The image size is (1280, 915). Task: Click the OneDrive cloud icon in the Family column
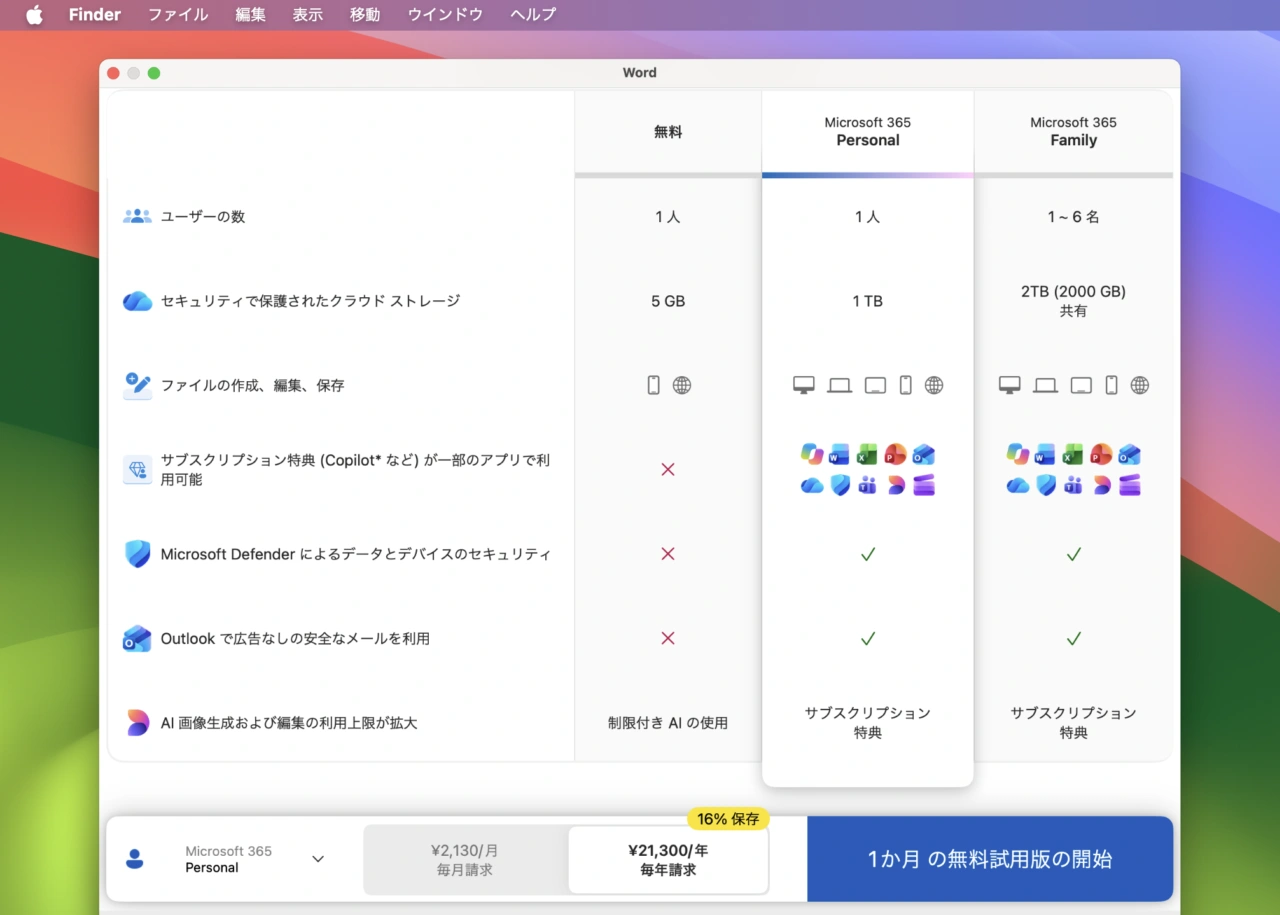pyautogui.click(x=1018, y=485)
